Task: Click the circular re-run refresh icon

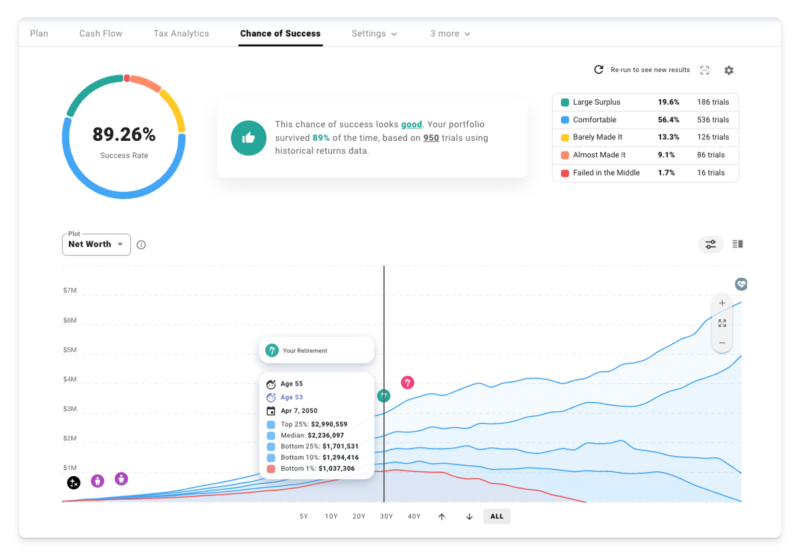Action: [x=598, y=70]
